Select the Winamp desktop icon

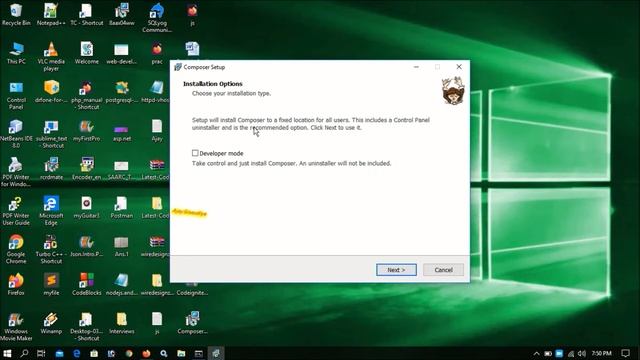tap(51, 323)
